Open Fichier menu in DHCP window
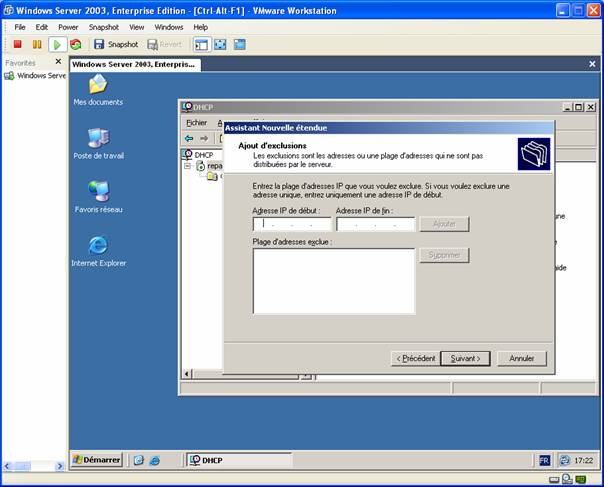Screen dimensions: 604x487 (196, 123)
